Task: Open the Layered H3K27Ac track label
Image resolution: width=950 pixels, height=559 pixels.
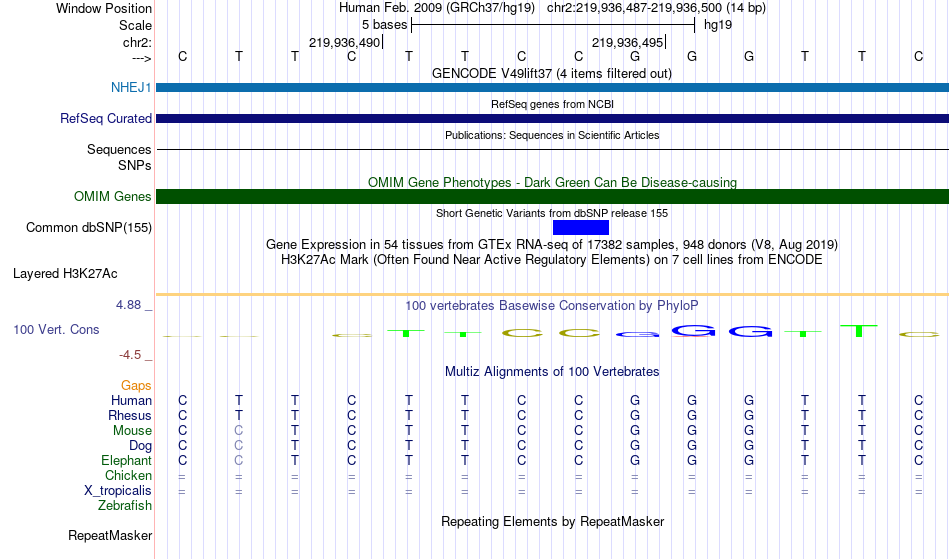Action: [x=65, y=274]
